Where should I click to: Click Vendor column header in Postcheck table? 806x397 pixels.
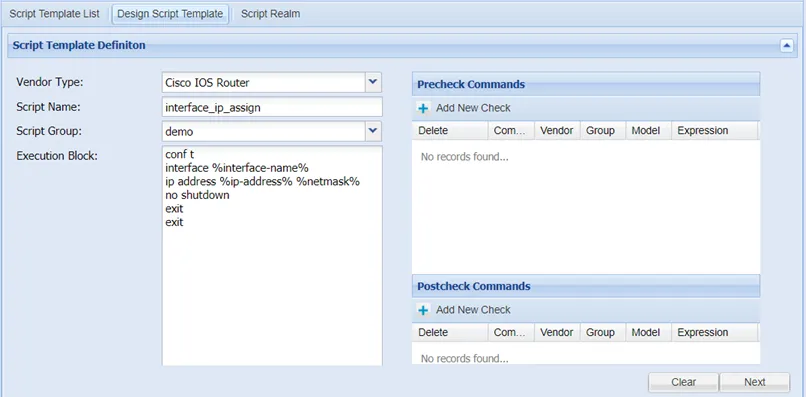557,332
